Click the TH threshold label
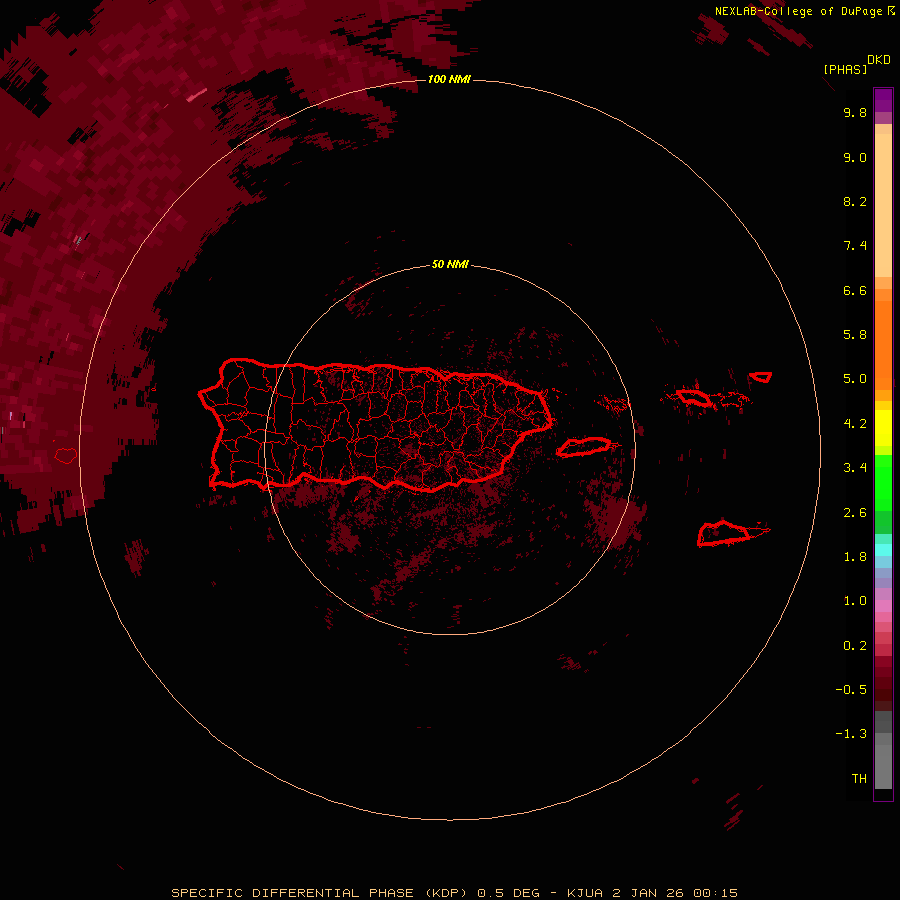The image size is (900, 900). pos(859,779)
